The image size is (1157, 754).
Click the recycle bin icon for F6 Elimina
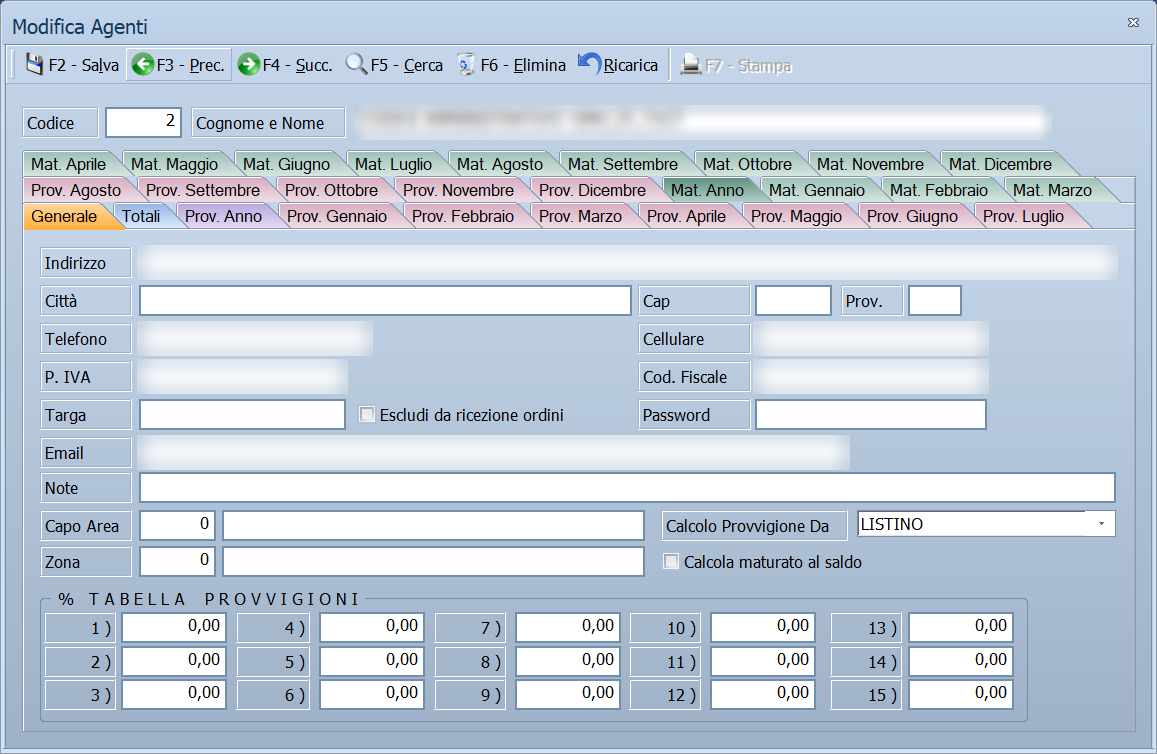[x=466, y=65]
